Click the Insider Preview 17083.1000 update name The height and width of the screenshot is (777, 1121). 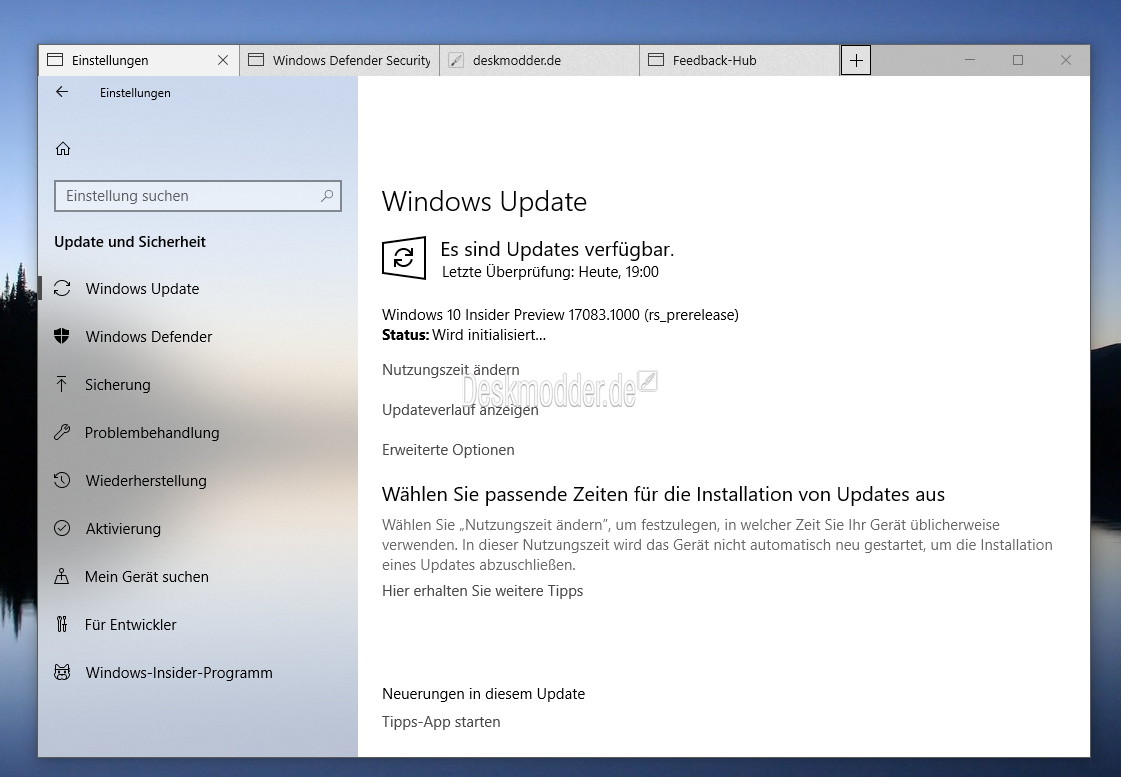point(560,315)
